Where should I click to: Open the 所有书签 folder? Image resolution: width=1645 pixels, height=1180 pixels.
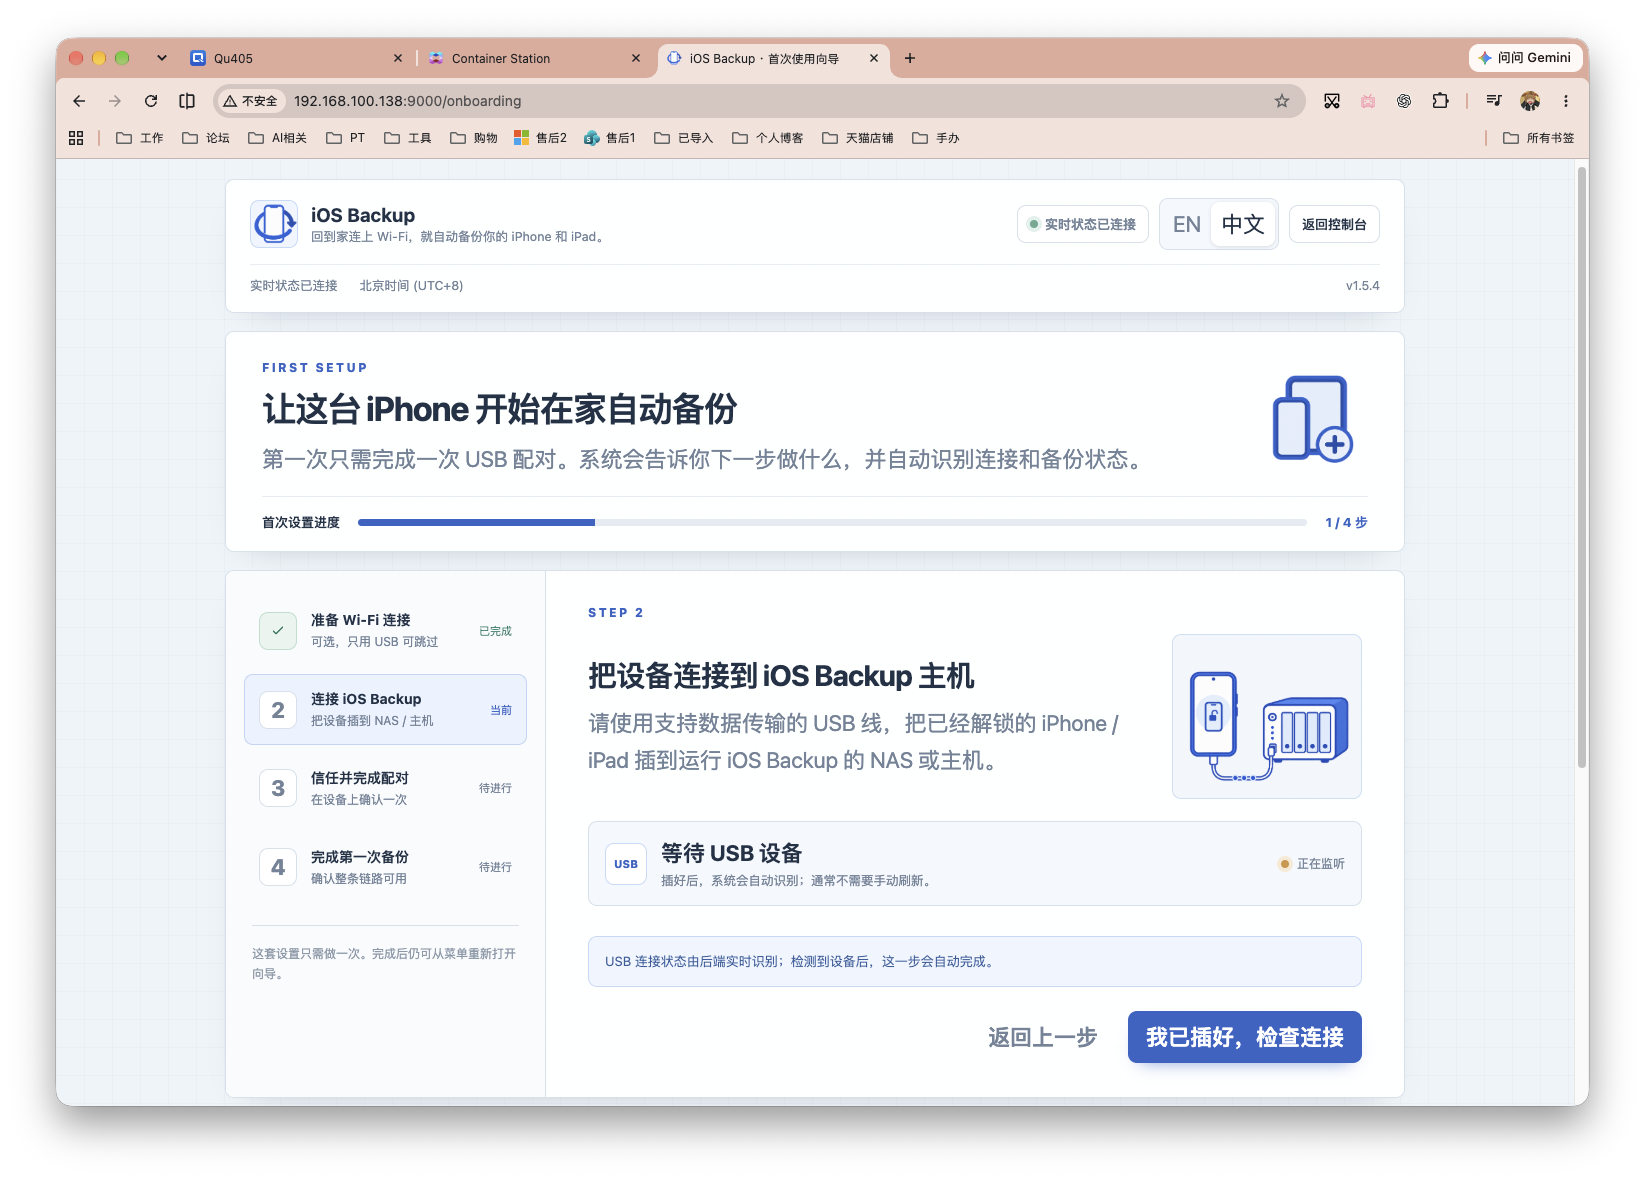(x=1539, y=138)
